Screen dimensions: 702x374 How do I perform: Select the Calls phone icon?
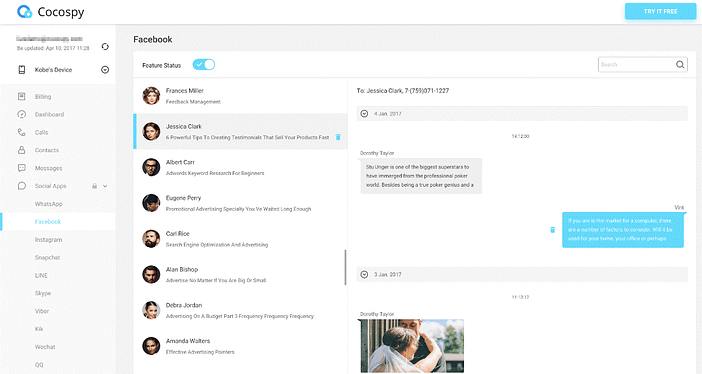21,132
